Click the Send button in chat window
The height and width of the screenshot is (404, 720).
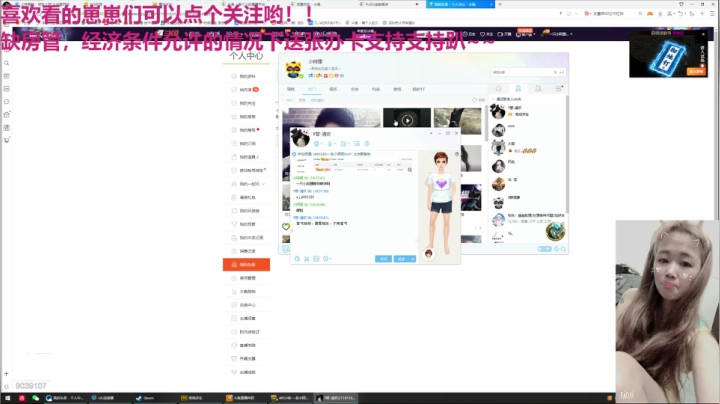click(401, 259)
